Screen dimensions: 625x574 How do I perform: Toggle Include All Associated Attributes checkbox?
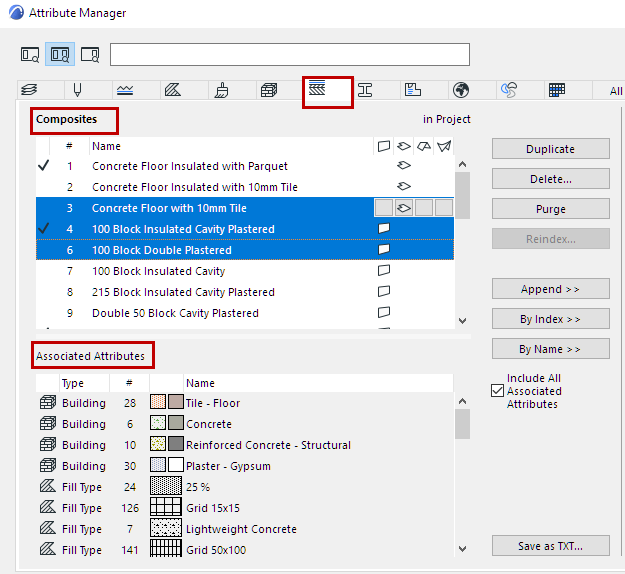497,391
